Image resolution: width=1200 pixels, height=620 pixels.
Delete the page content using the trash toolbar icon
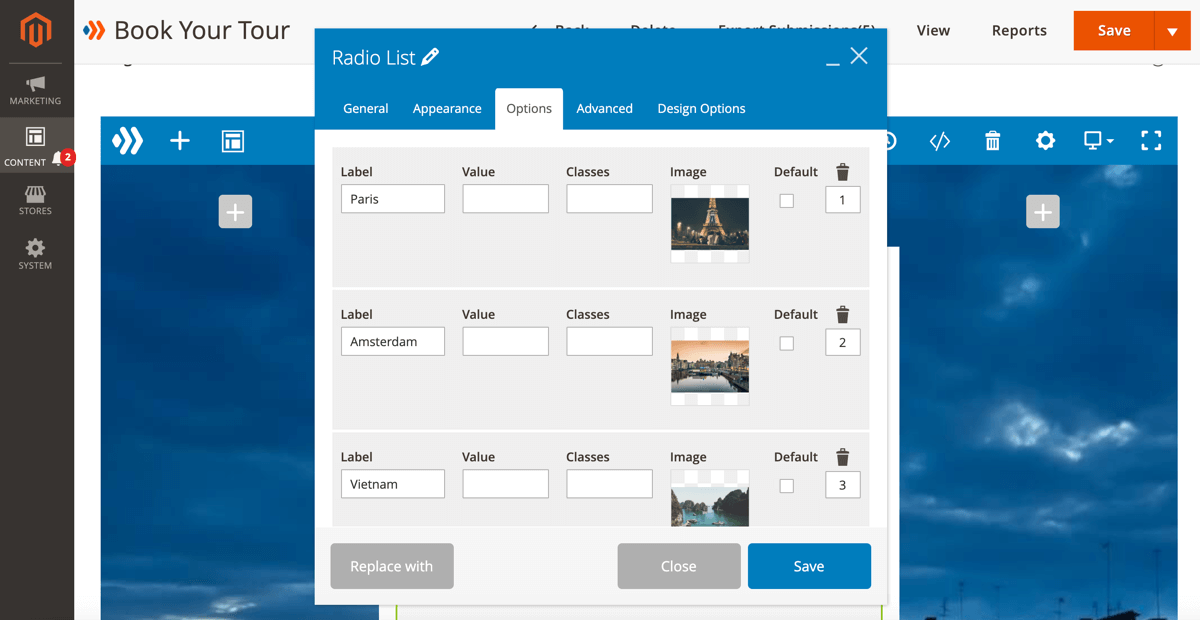click(x=992, y=141)
